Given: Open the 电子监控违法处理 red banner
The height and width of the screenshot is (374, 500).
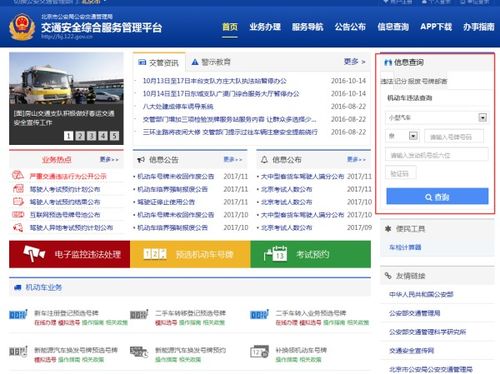Looking at the screenshot, I should coord(69,254).
